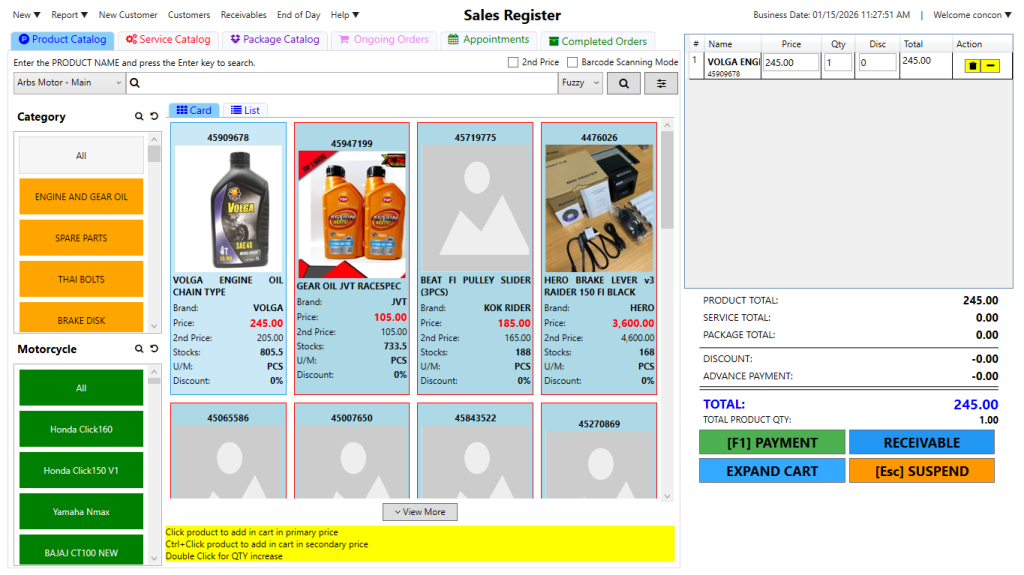This screenshot has width=1024, height=575.
Task: Open the filter settings sliders icon
Action: (661, 83)
